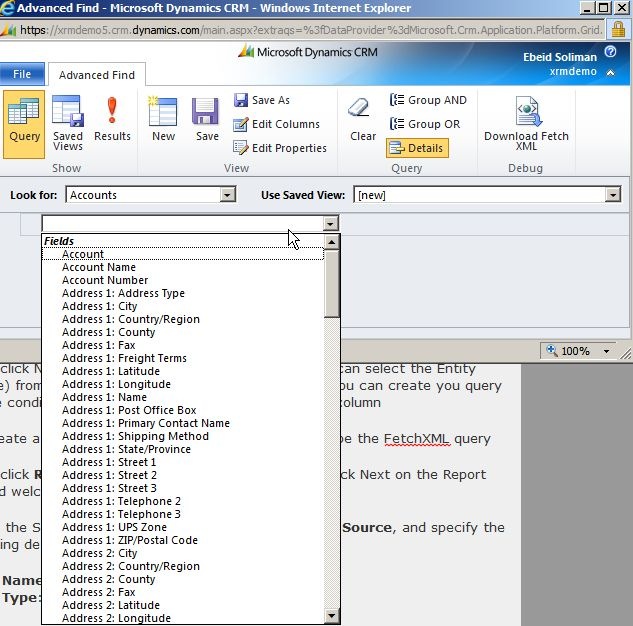
Task: Click Save As in the ribbon
Action: pyautogui.click(x=262, y=100)
